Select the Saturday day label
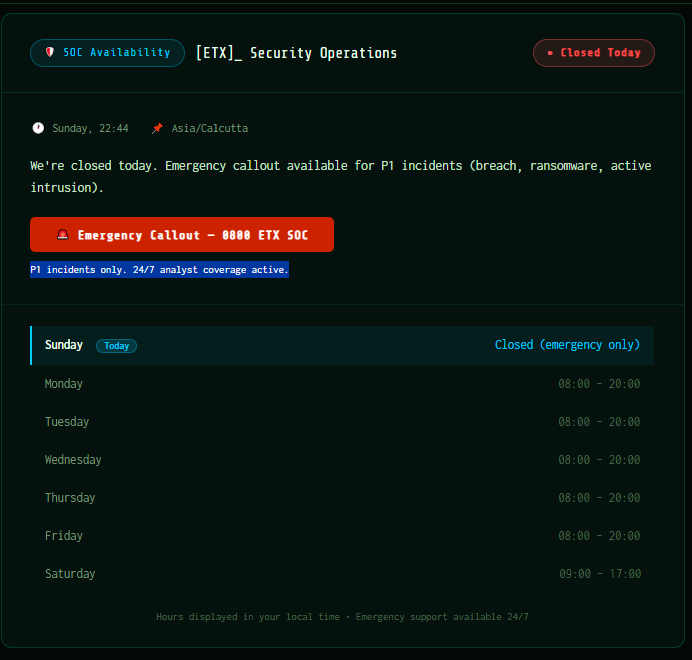The image size is (692, 660). click(70, 573)
